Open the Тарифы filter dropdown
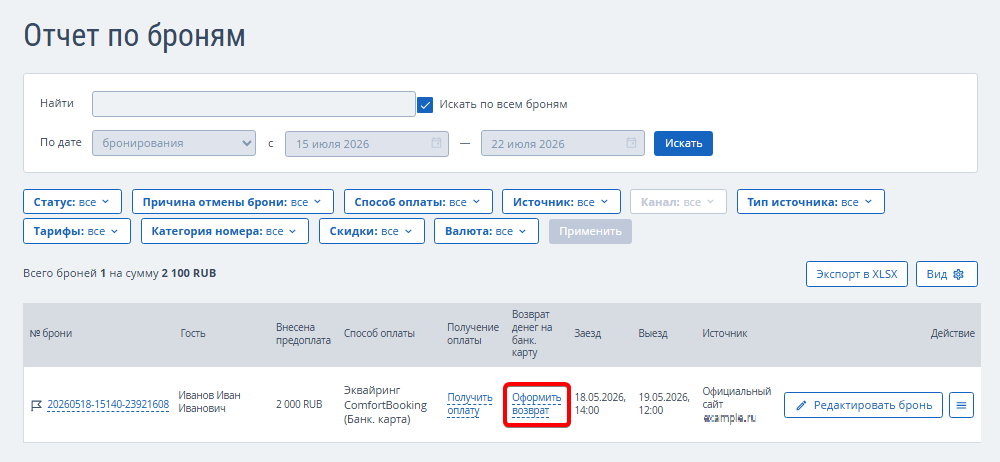Image resolution: width=1000 pixels, height=462 pixels. click(x=77, y=231)
